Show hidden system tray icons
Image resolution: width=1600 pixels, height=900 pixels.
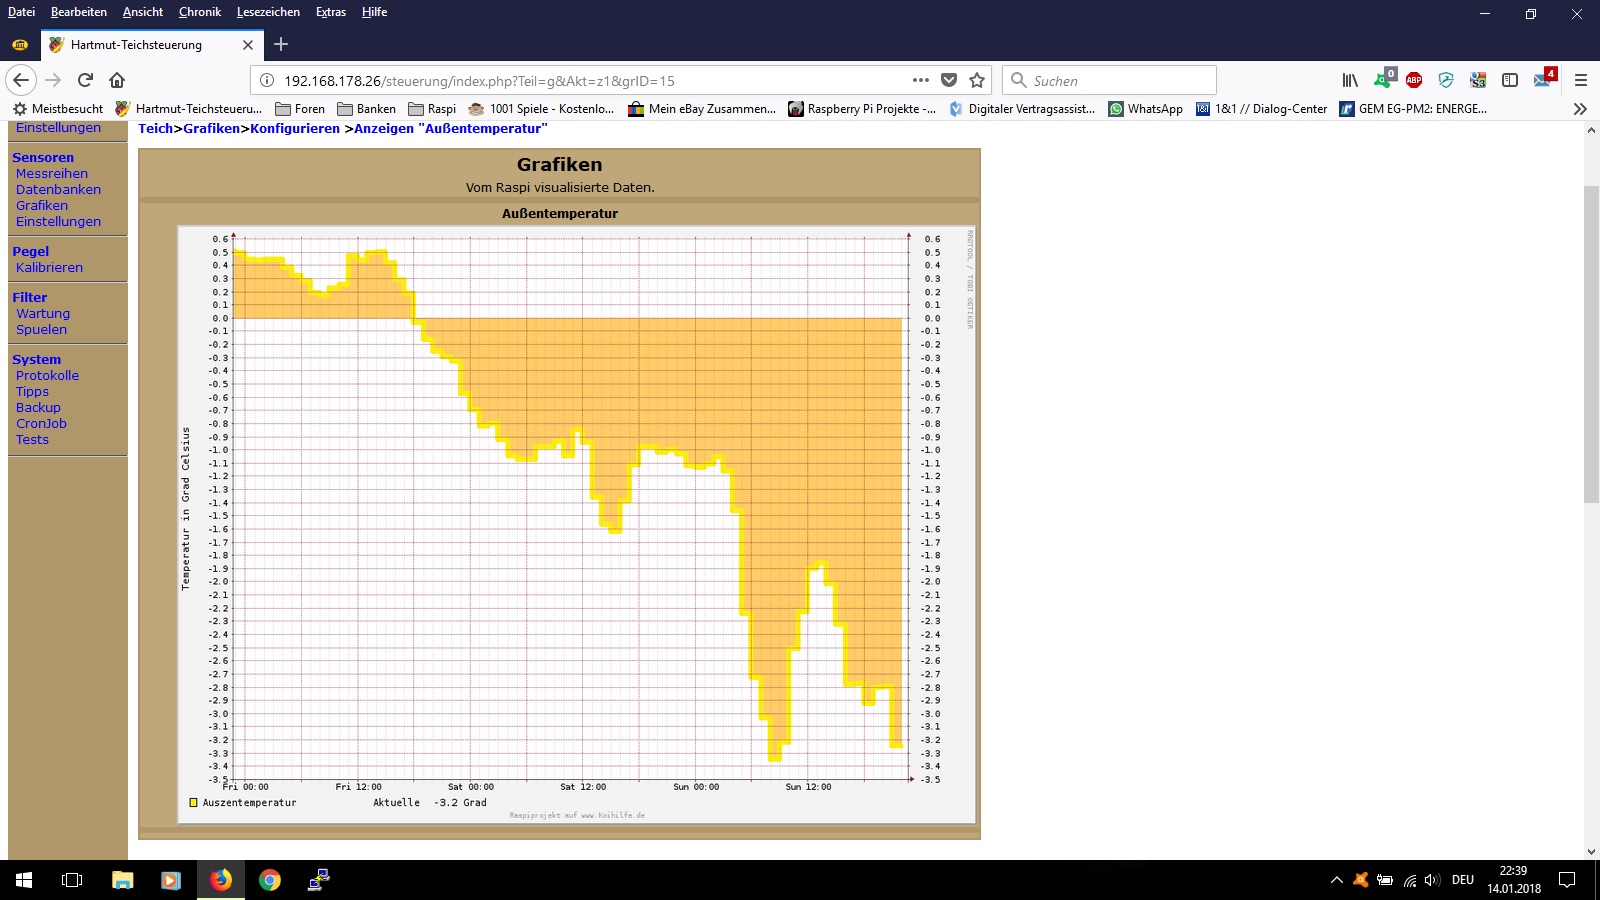(x=1336, y=880)
